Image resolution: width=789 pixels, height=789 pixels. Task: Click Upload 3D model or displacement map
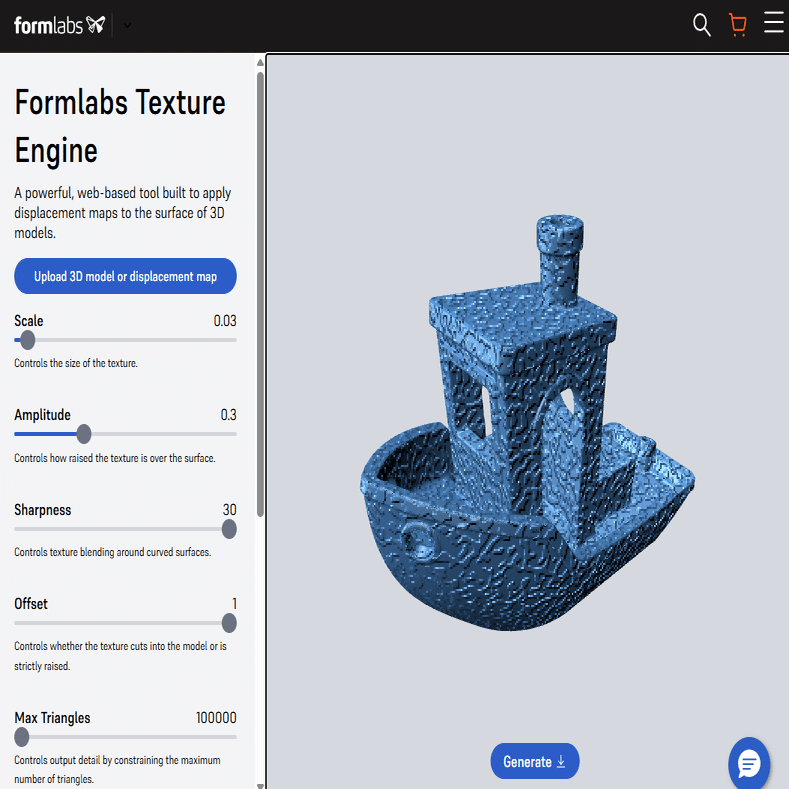125,276
